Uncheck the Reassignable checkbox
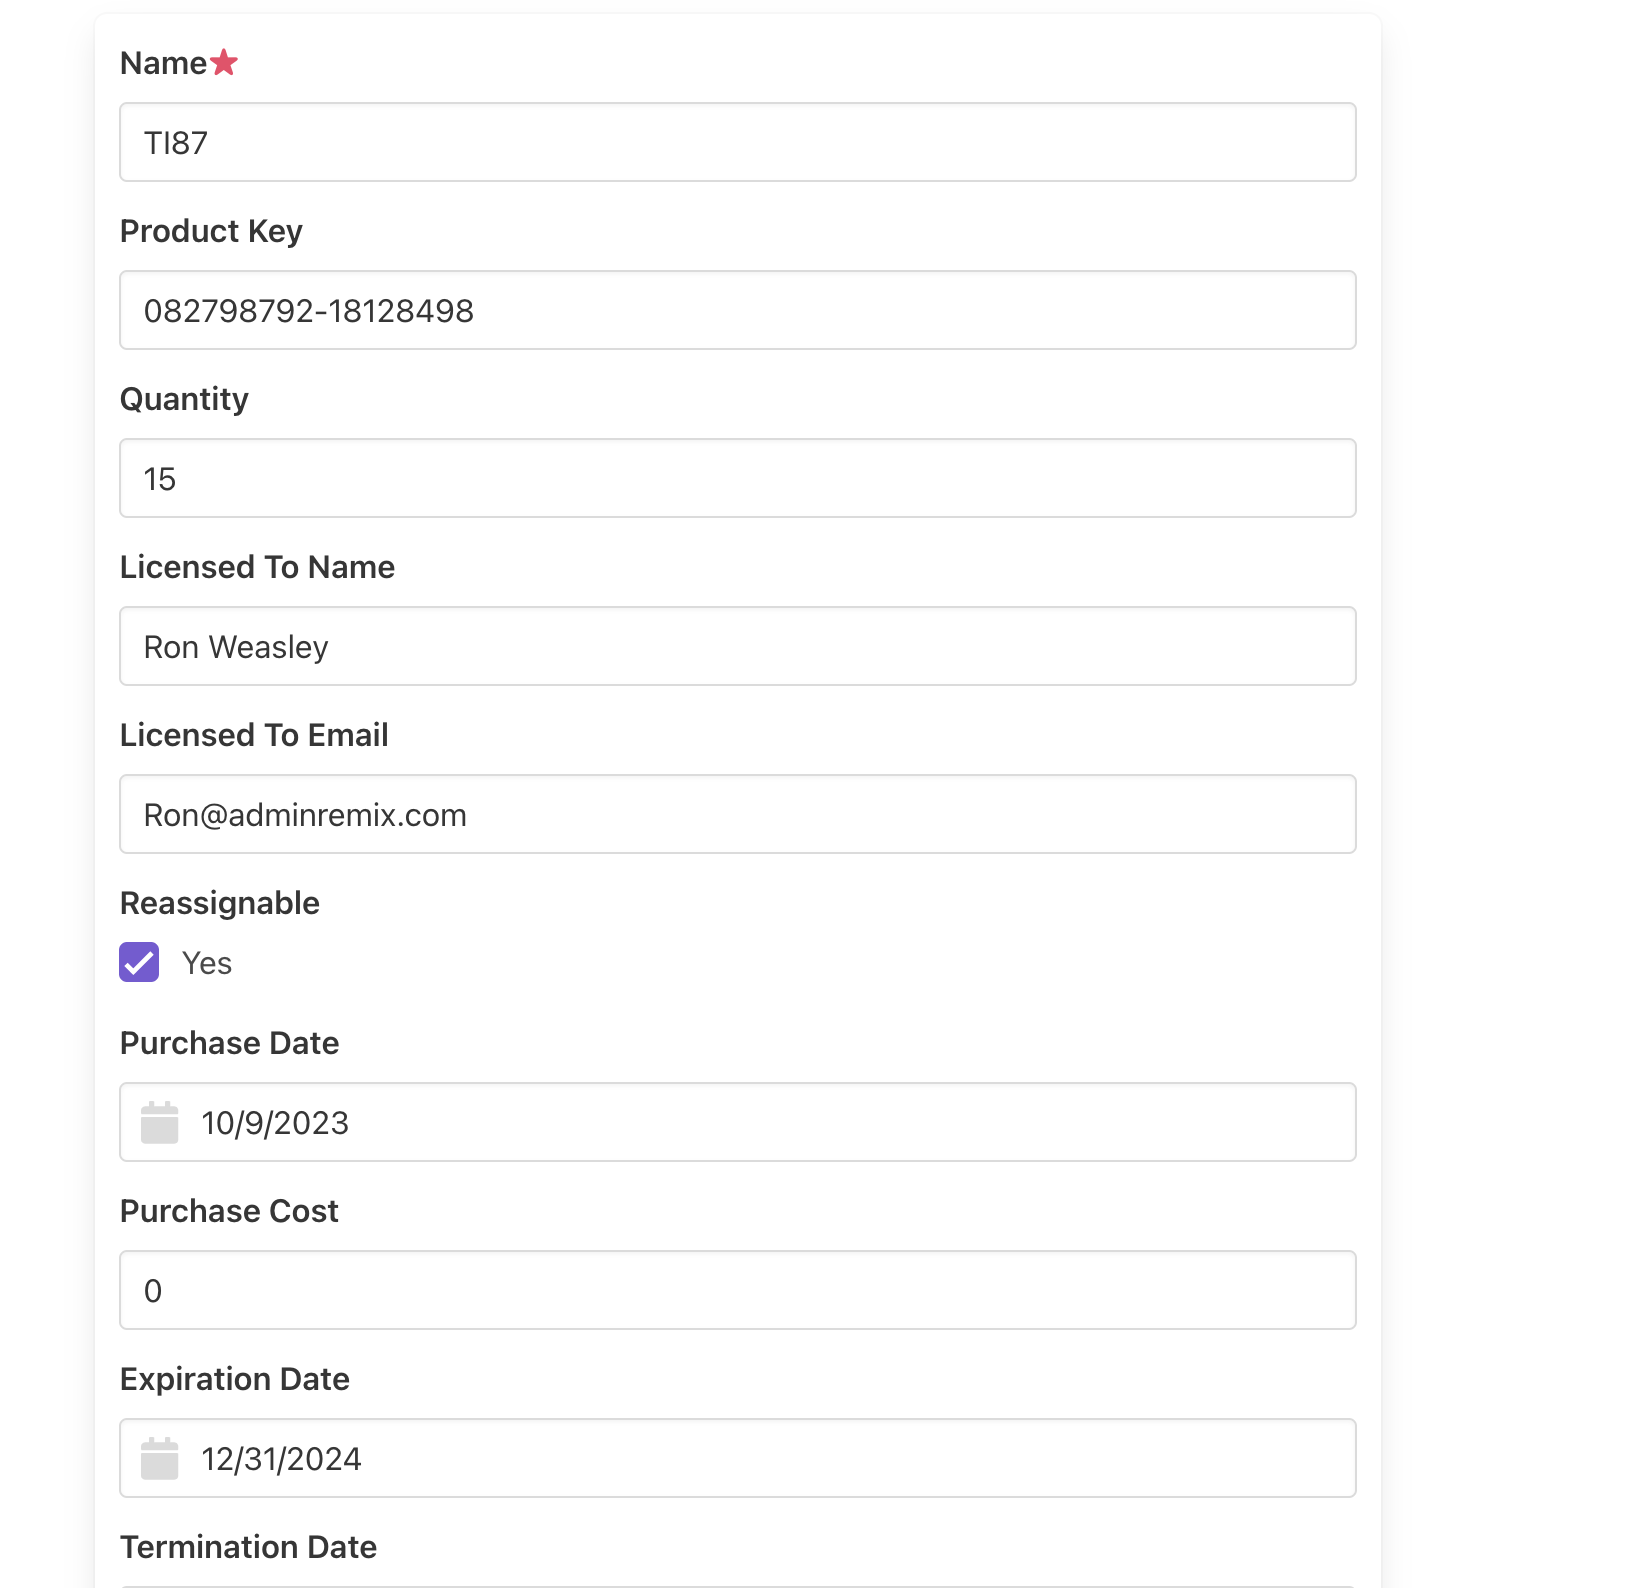Screen dimensions: 1634x1588 pos(139,962)
